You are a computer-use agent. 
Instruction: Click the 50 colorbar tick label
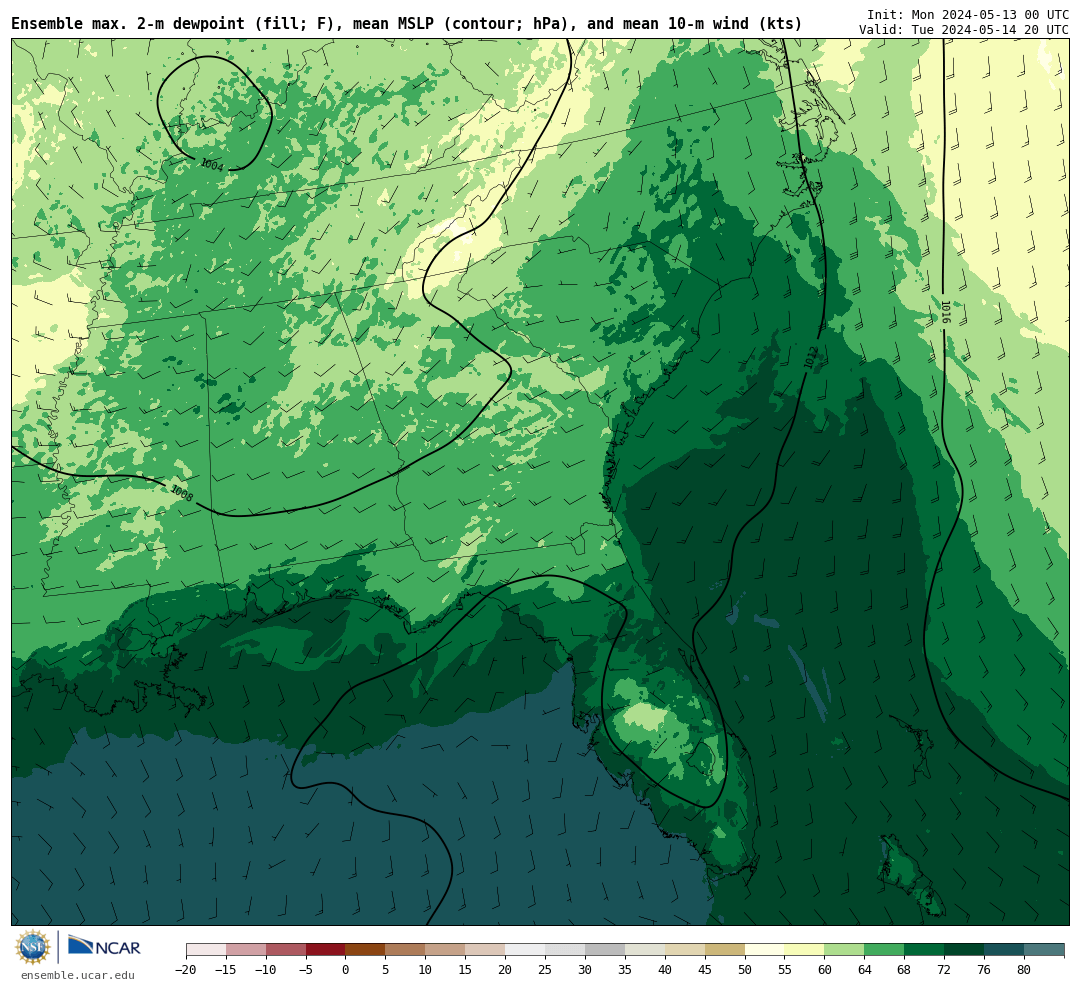tap(745, 970)
